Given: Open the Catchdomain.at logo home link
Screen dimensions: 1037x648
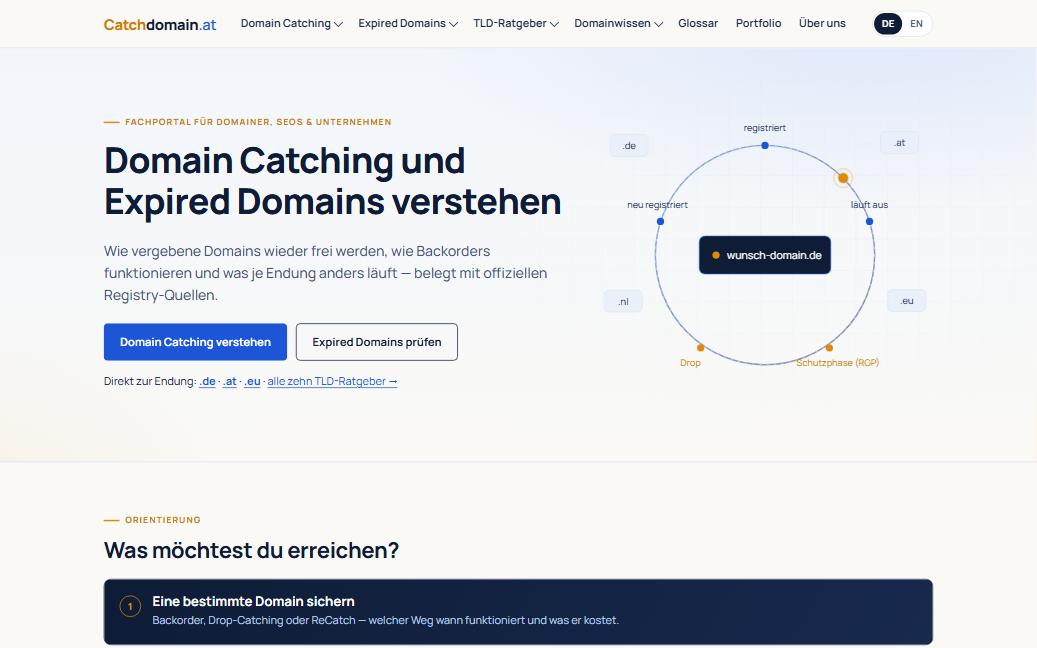Looking at the screenshot, I should [x=160, y=24].
